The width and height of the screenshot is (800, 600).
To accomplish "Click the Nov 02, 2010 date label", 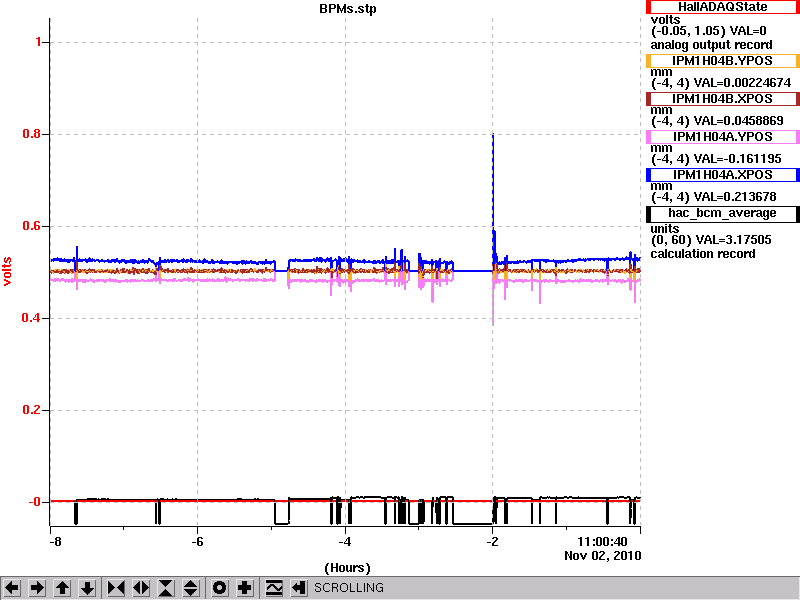I will click(x=603, y=556).
